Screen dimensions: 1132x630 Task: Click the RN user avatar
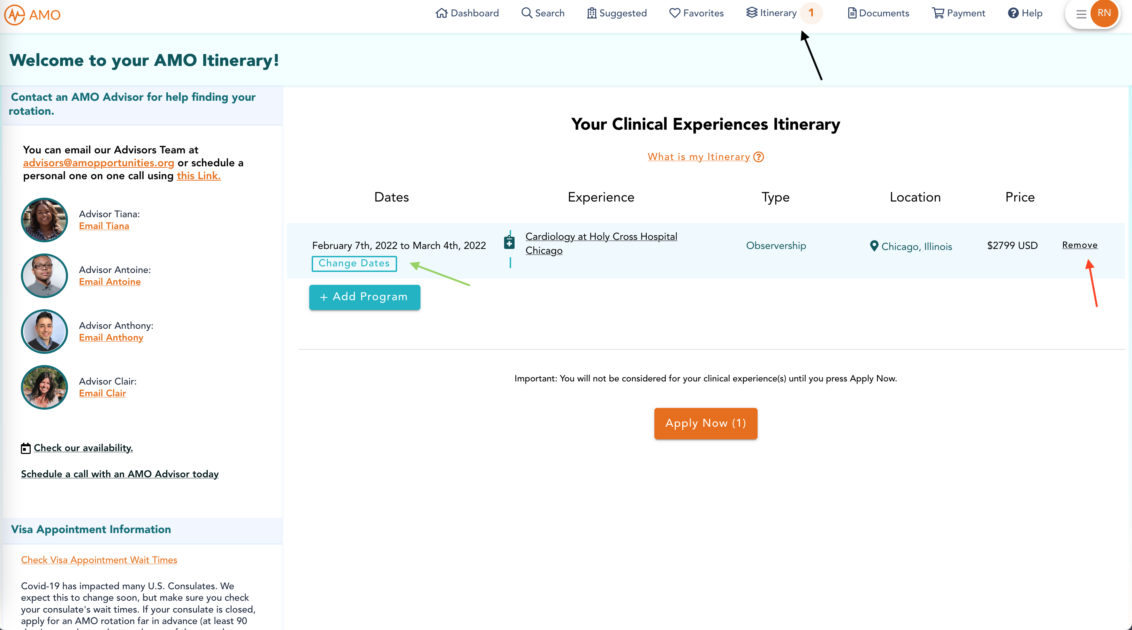(1104, 14)
